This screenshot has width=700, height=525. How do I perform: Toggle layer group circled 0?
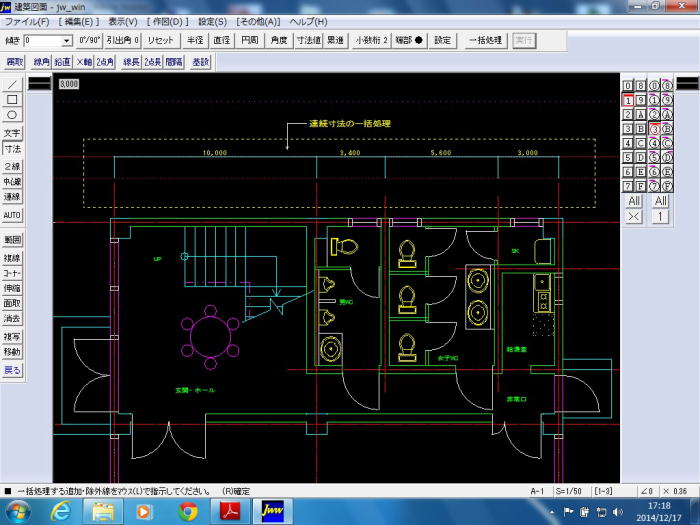pyautogui.click(x=654, y=86)
